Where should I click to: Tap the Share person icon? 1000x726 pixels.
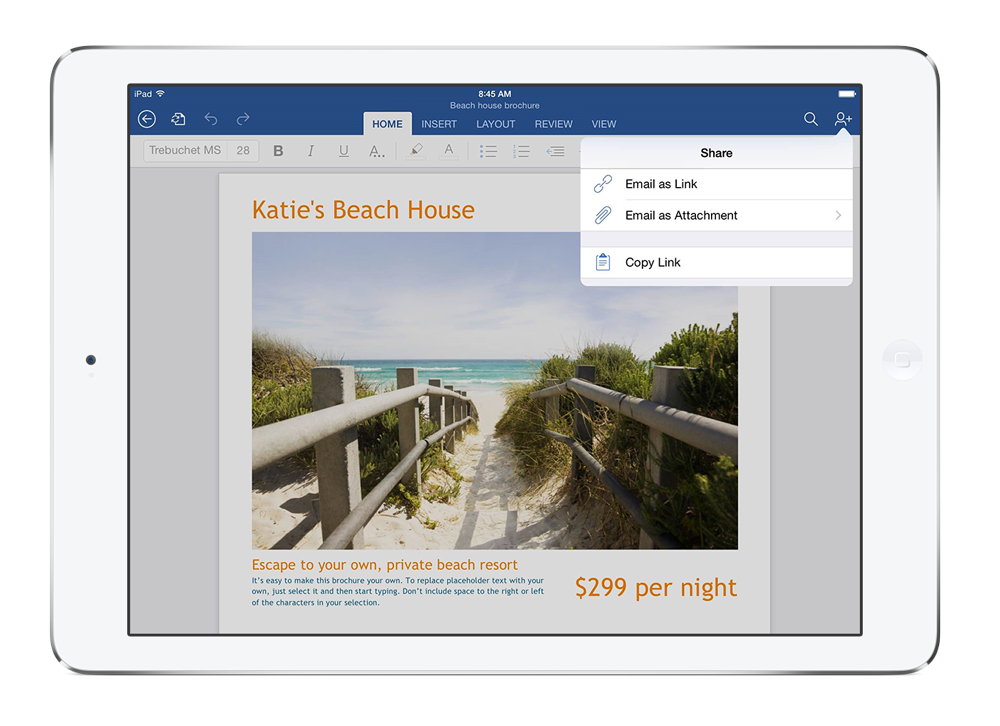tap(843, 119)
